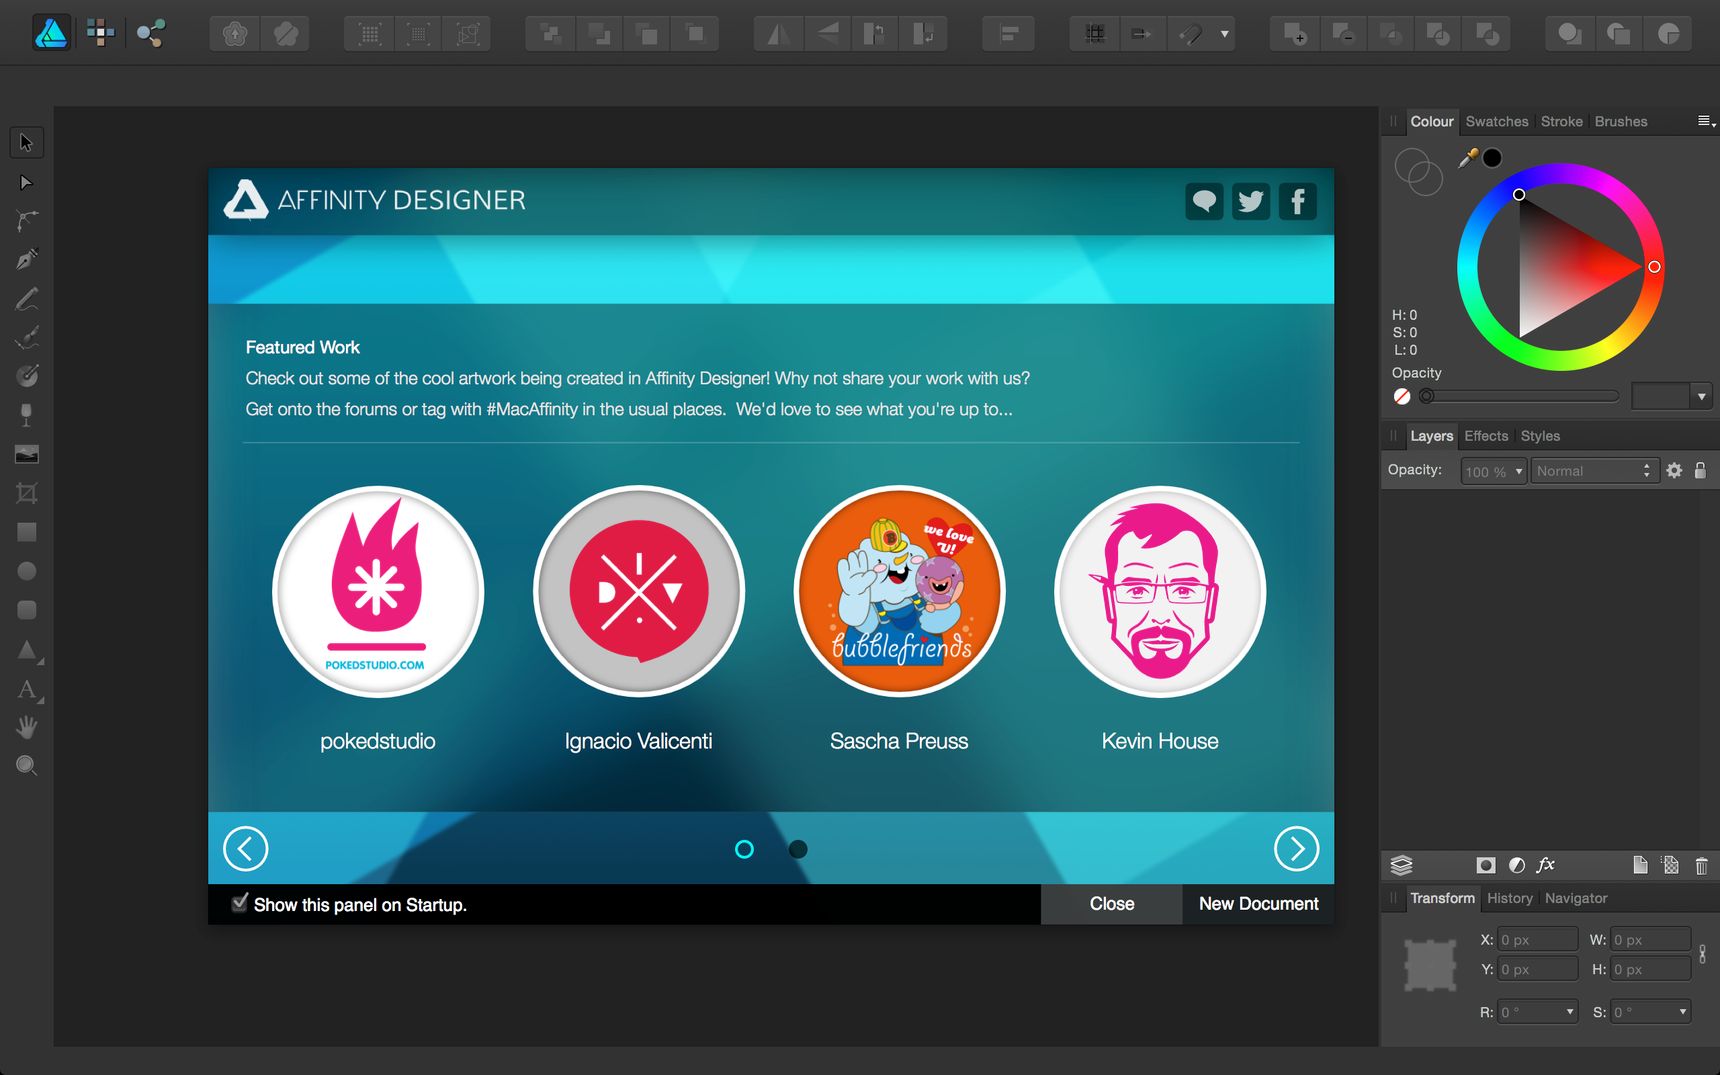The height and width of the screenshot is (1075, 1720).
Task: Select the Move tool
Action: click(x=26, y=143)
